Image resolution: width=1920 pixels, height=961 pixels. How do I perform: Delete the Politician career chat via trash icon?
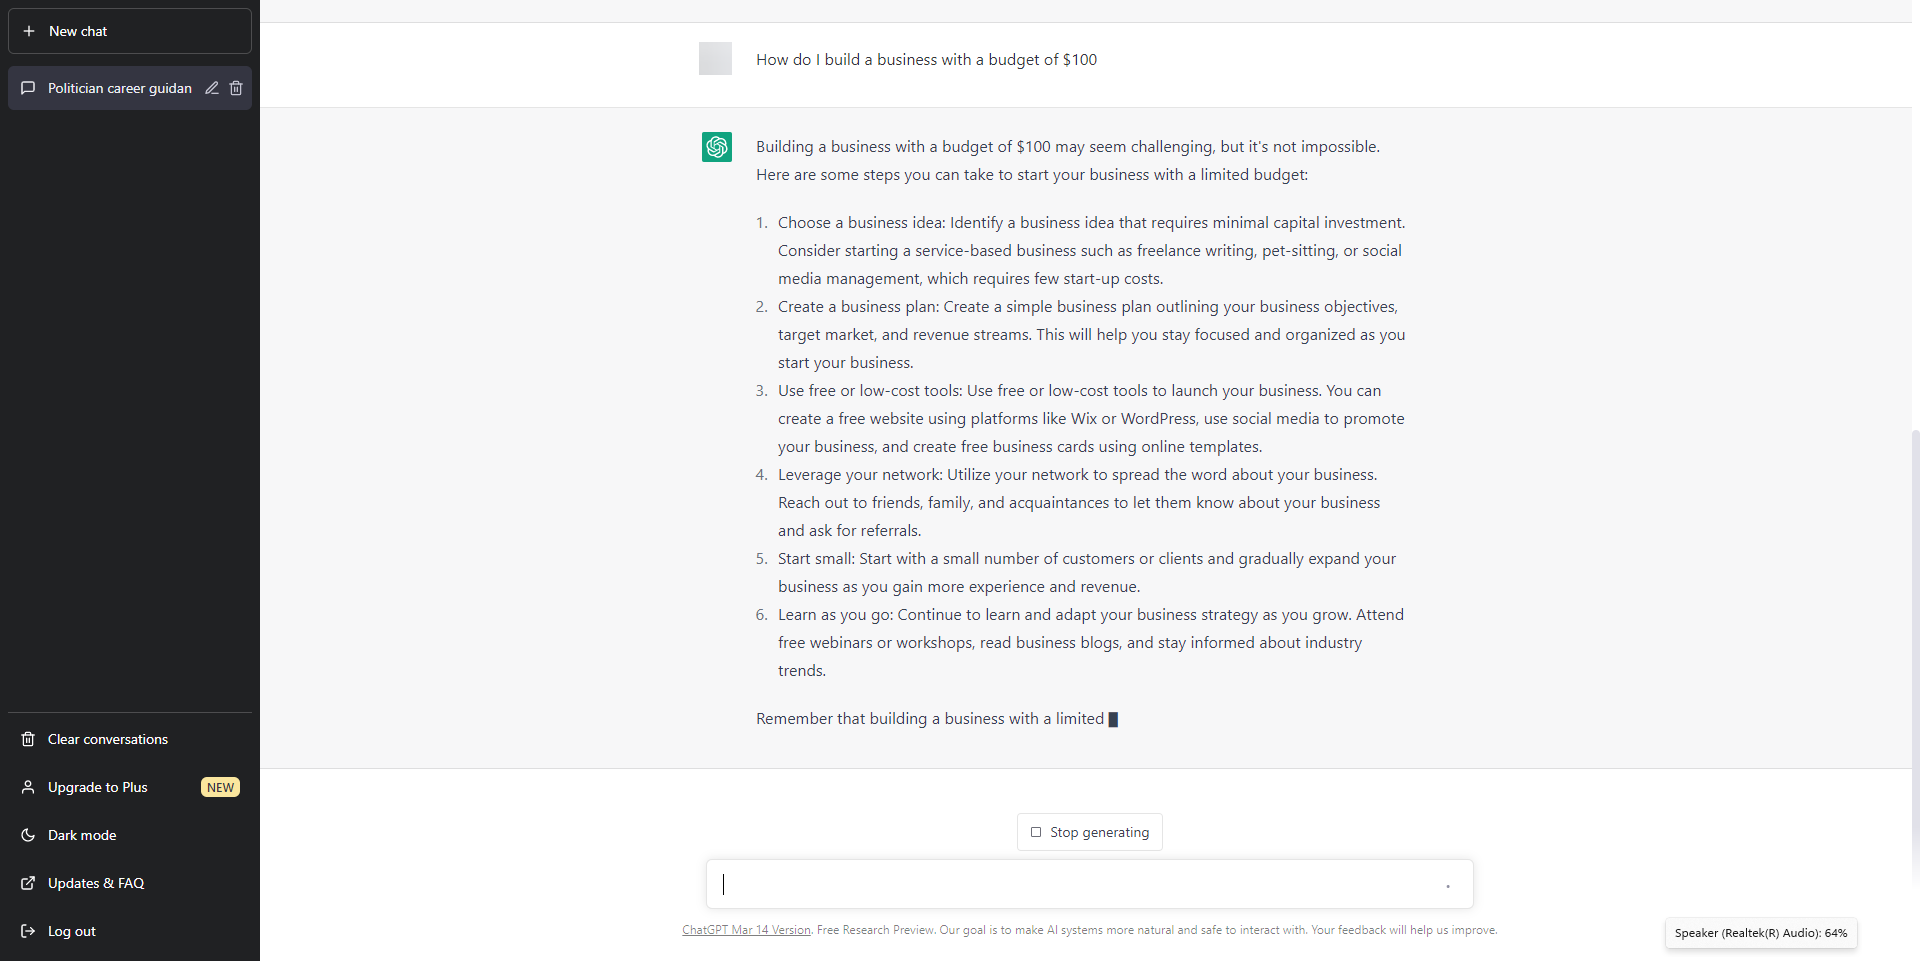236,88
